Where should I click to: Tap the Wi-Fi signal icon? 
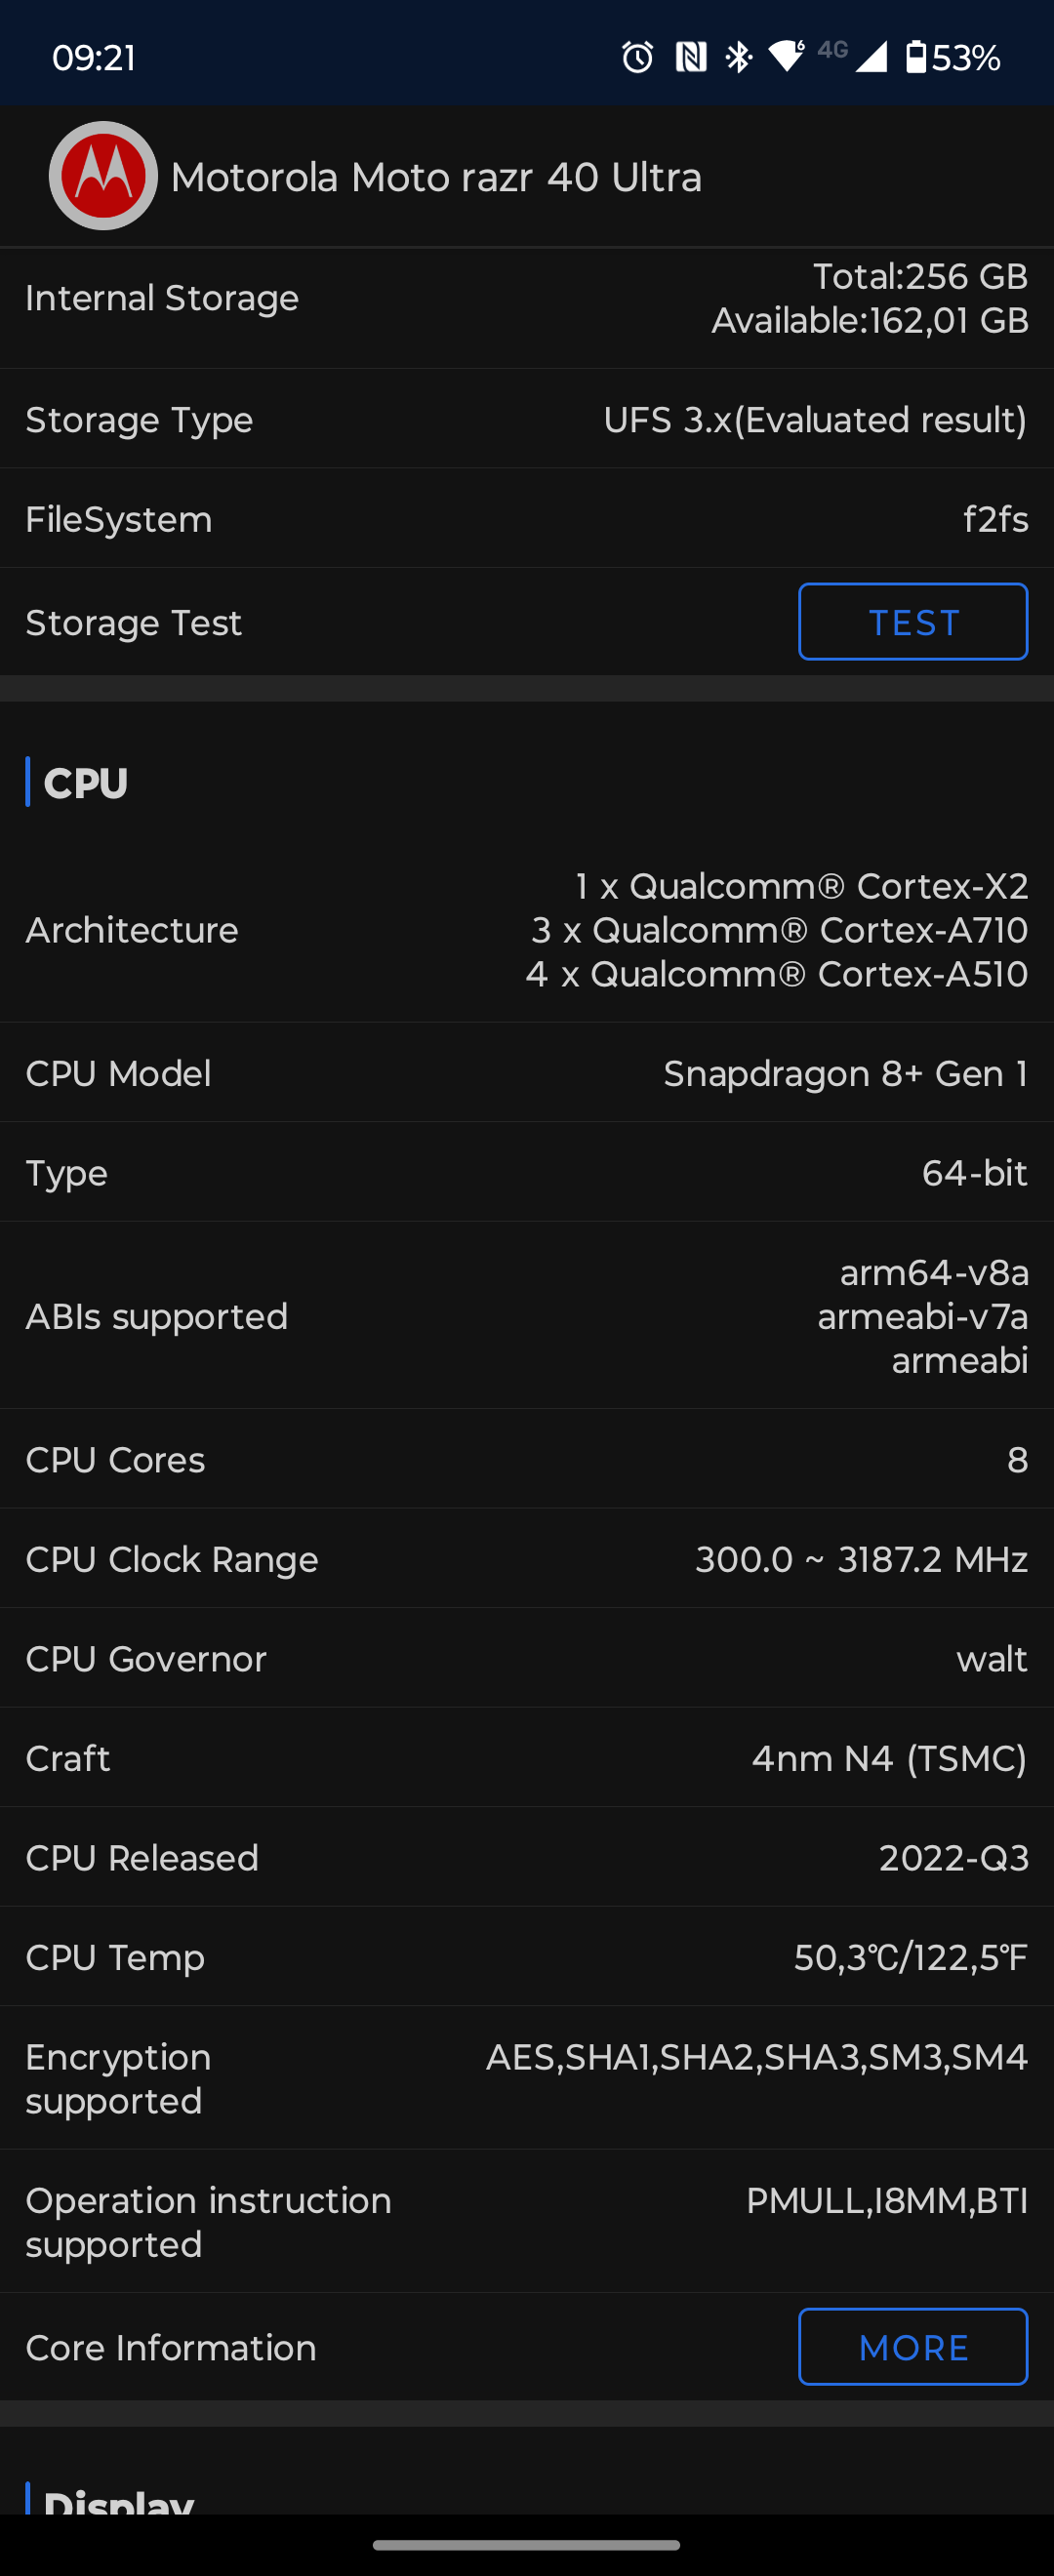coord(786,57)
